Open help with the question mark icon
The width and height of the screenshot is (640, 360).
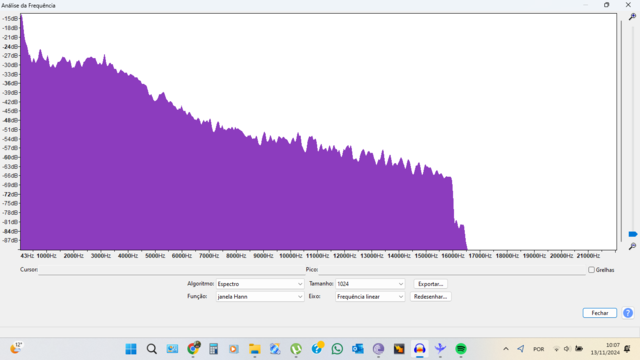[628, 313]
